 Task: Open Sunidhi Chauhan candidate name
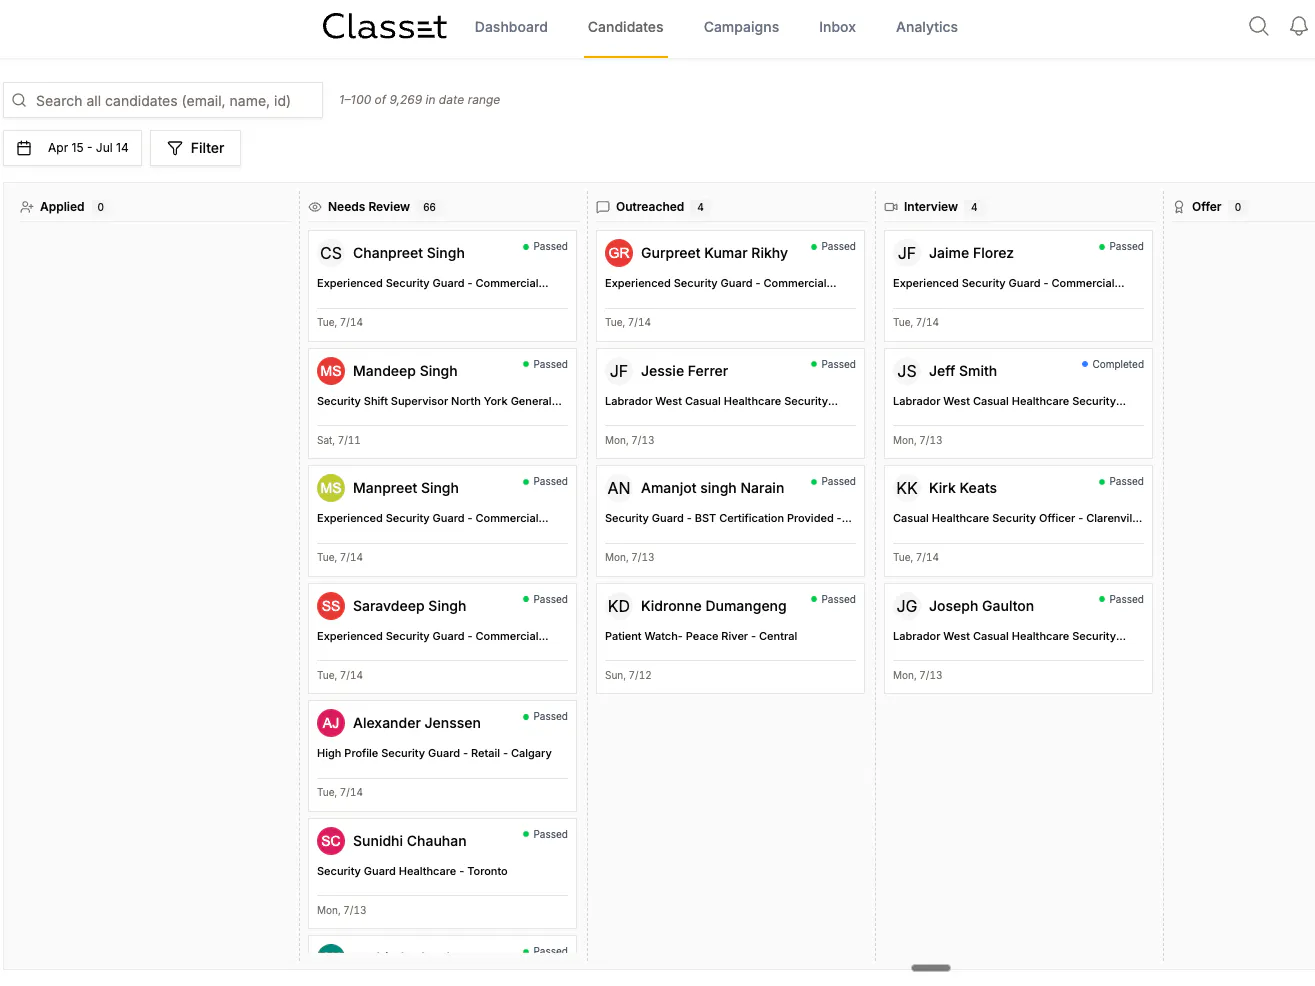tap(409, 841)
